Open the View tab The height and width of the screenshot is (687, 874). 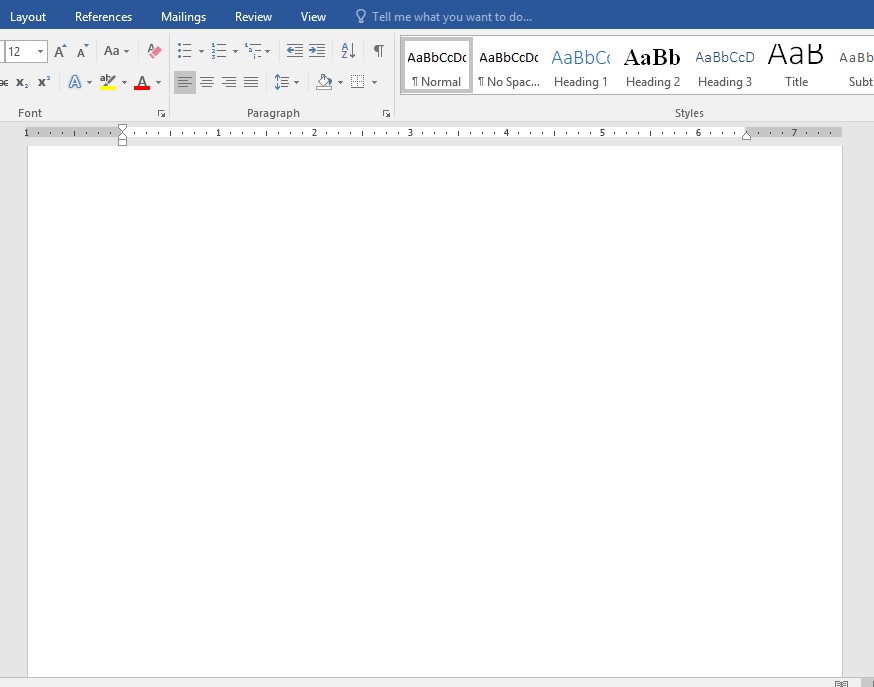pyautogui.click(x=313, y=17)
